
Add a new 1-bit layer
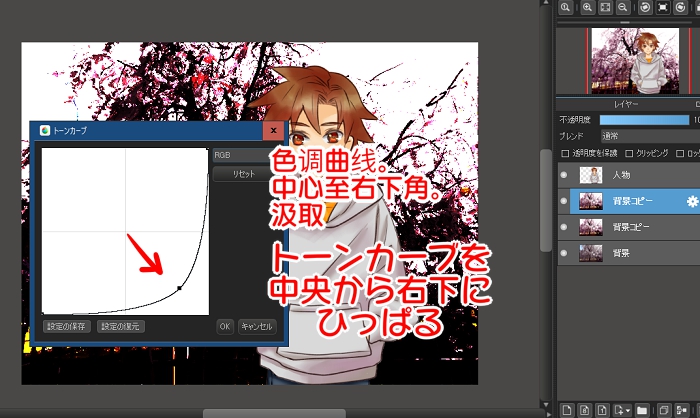pos(602,410)
